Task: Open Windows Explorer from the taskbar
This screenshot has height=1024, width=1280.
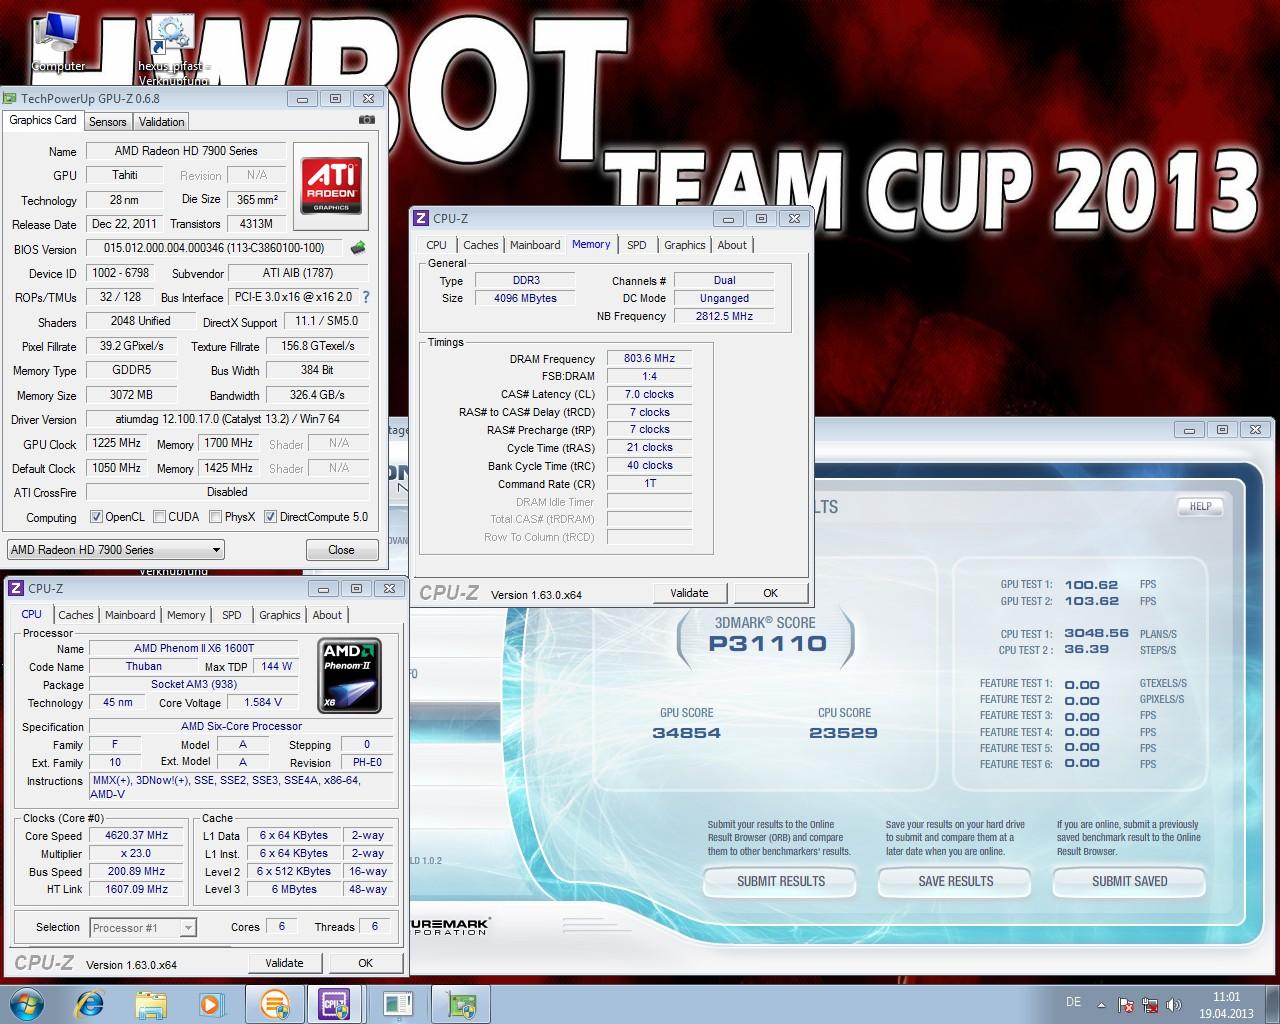Action: click(151, 1003)
